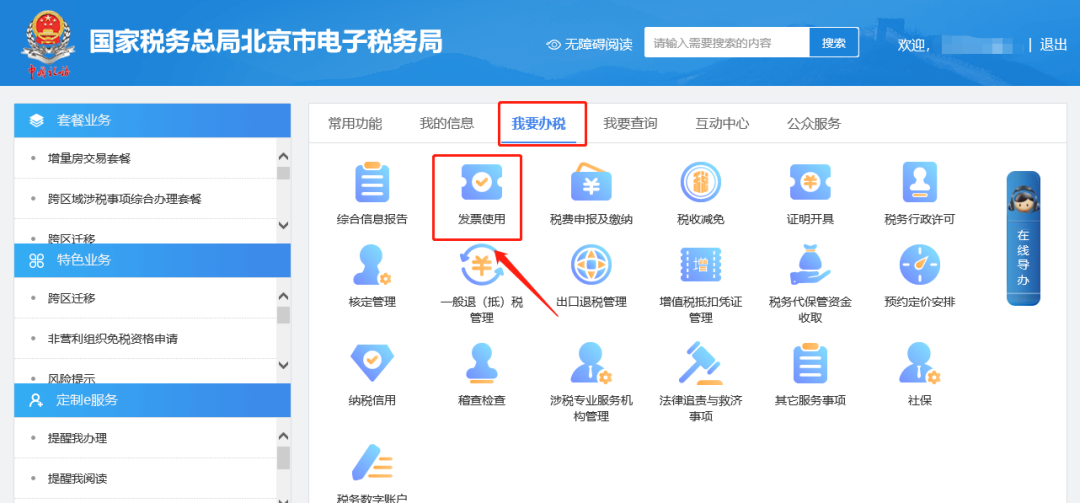Open 税务代保管资金收取 icon
This screenshot has height=503, width=1080.
[810, 265]
